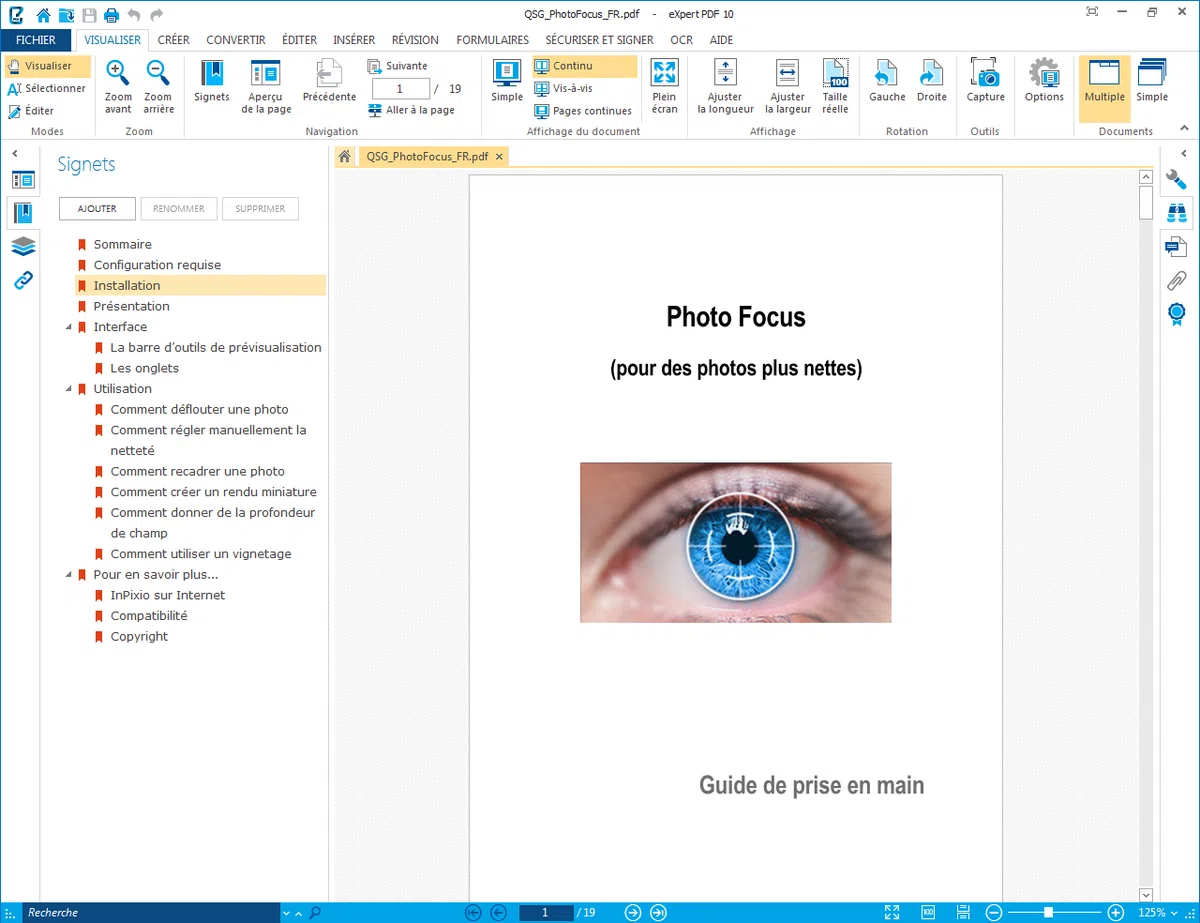Image resolution: width=1200 pixels, height=923 pixels.
Task: Open page thumbnails panel in left sidebar
Action: [23, 180]
